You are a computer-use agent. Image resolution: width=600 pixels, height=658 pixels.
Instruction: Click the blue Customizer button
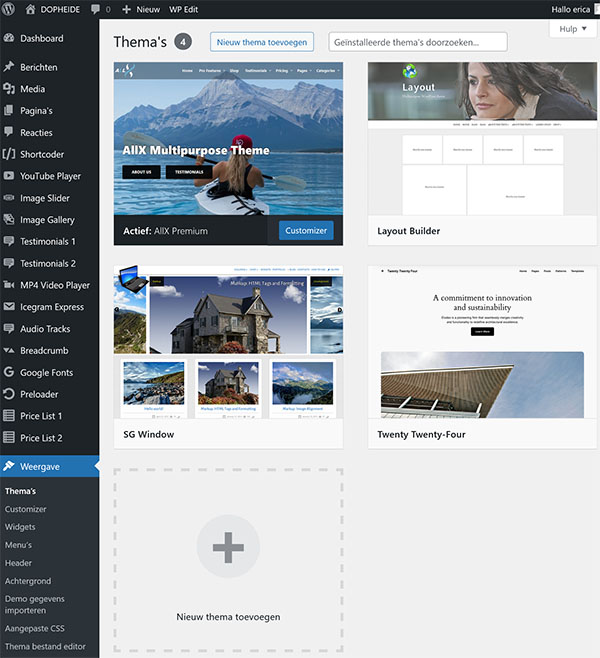tap(306, 230)
